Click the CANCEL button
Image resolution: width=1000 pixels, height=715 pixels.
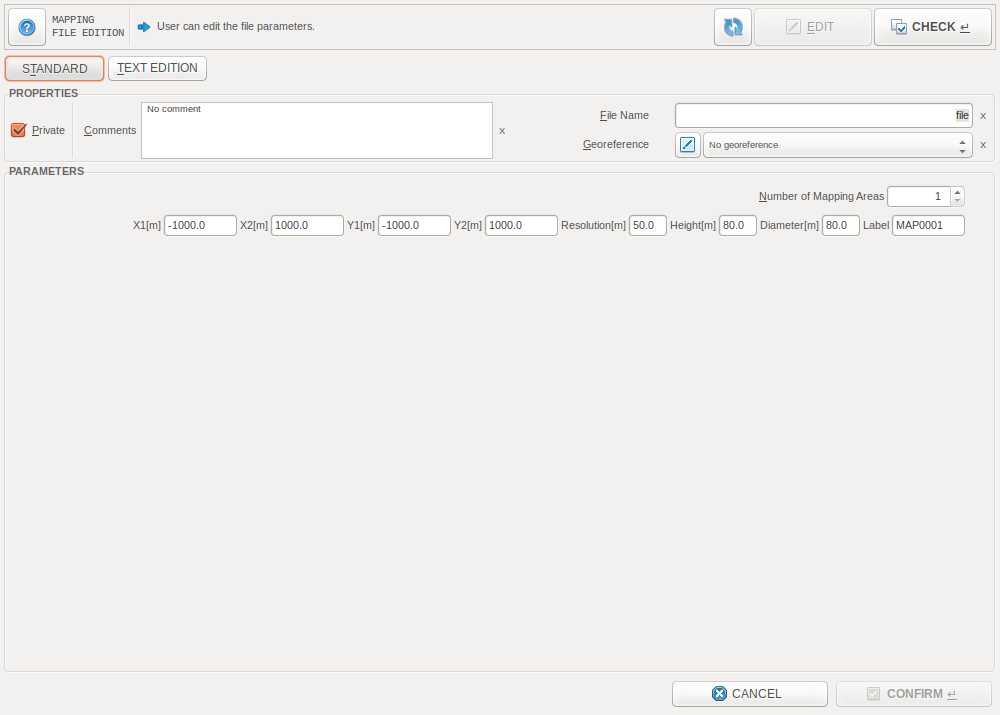point(750,694)
